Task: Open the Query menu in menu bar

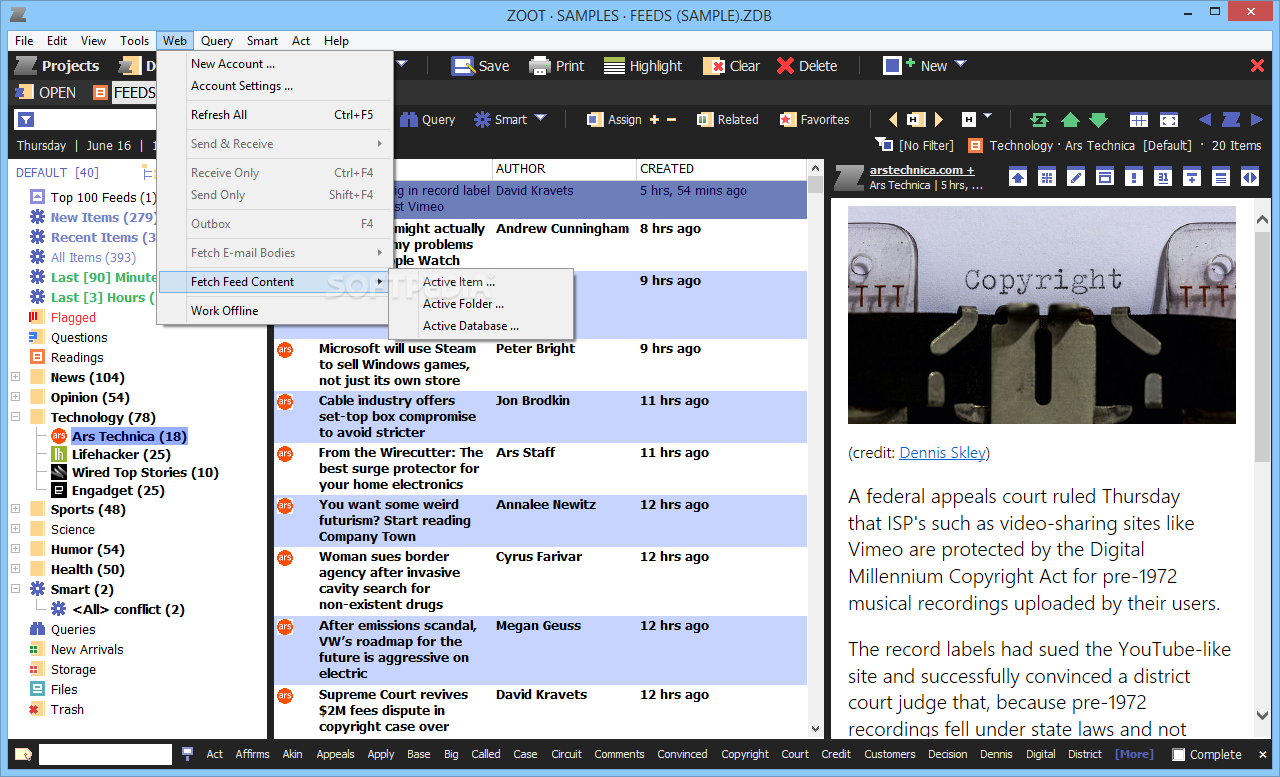Action: [x=217, y=41]
